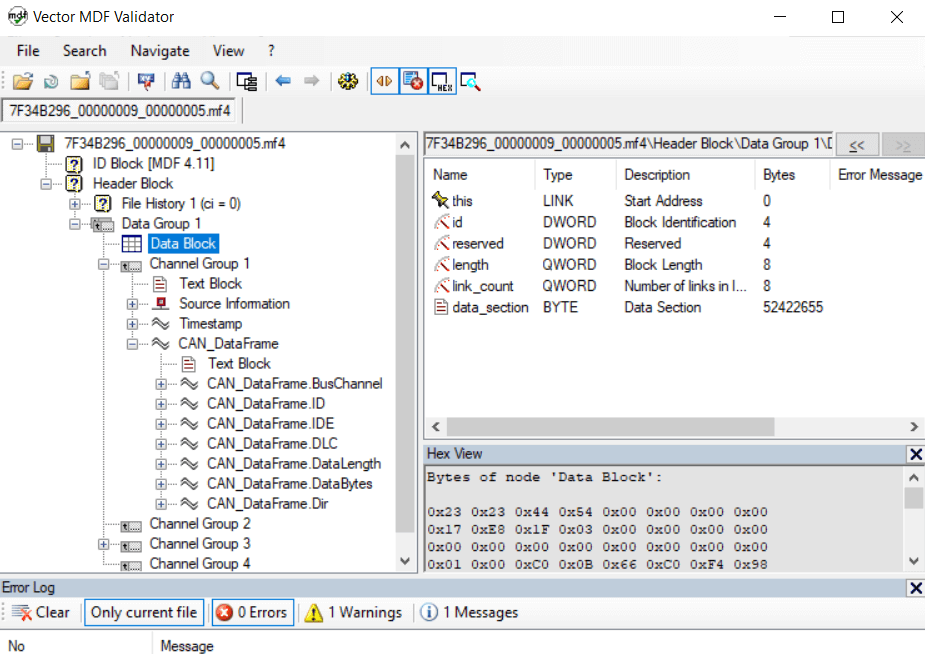Image resolution: width=925 pixels, height=654 pixels.
Task: Click the Close all files icon
Action: pyautogui.click(x=109, y=81)
